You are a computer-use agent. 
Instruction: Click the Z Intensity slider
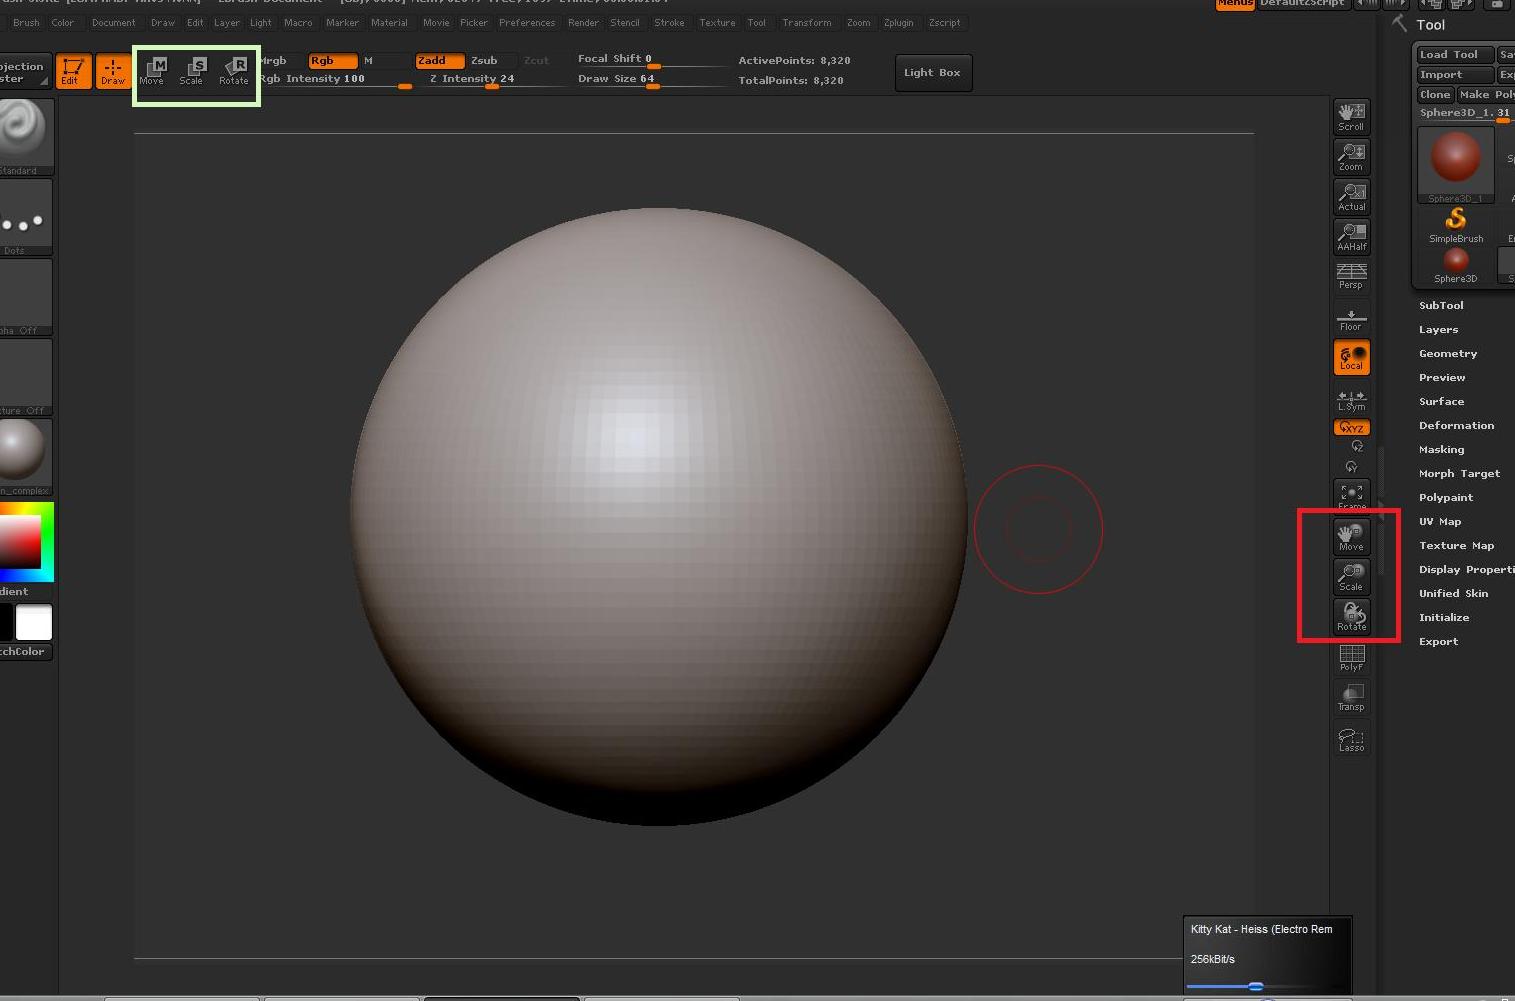point(492,80)
